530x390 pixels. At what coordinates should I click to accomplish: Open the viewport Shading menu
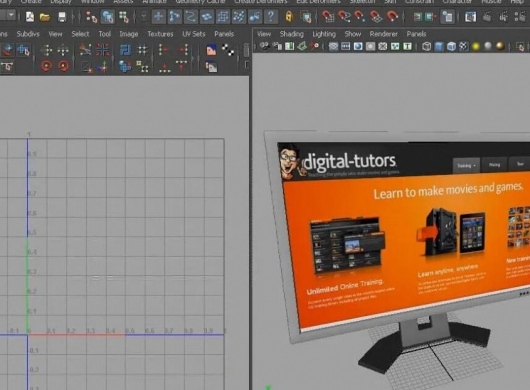(291, 34)
